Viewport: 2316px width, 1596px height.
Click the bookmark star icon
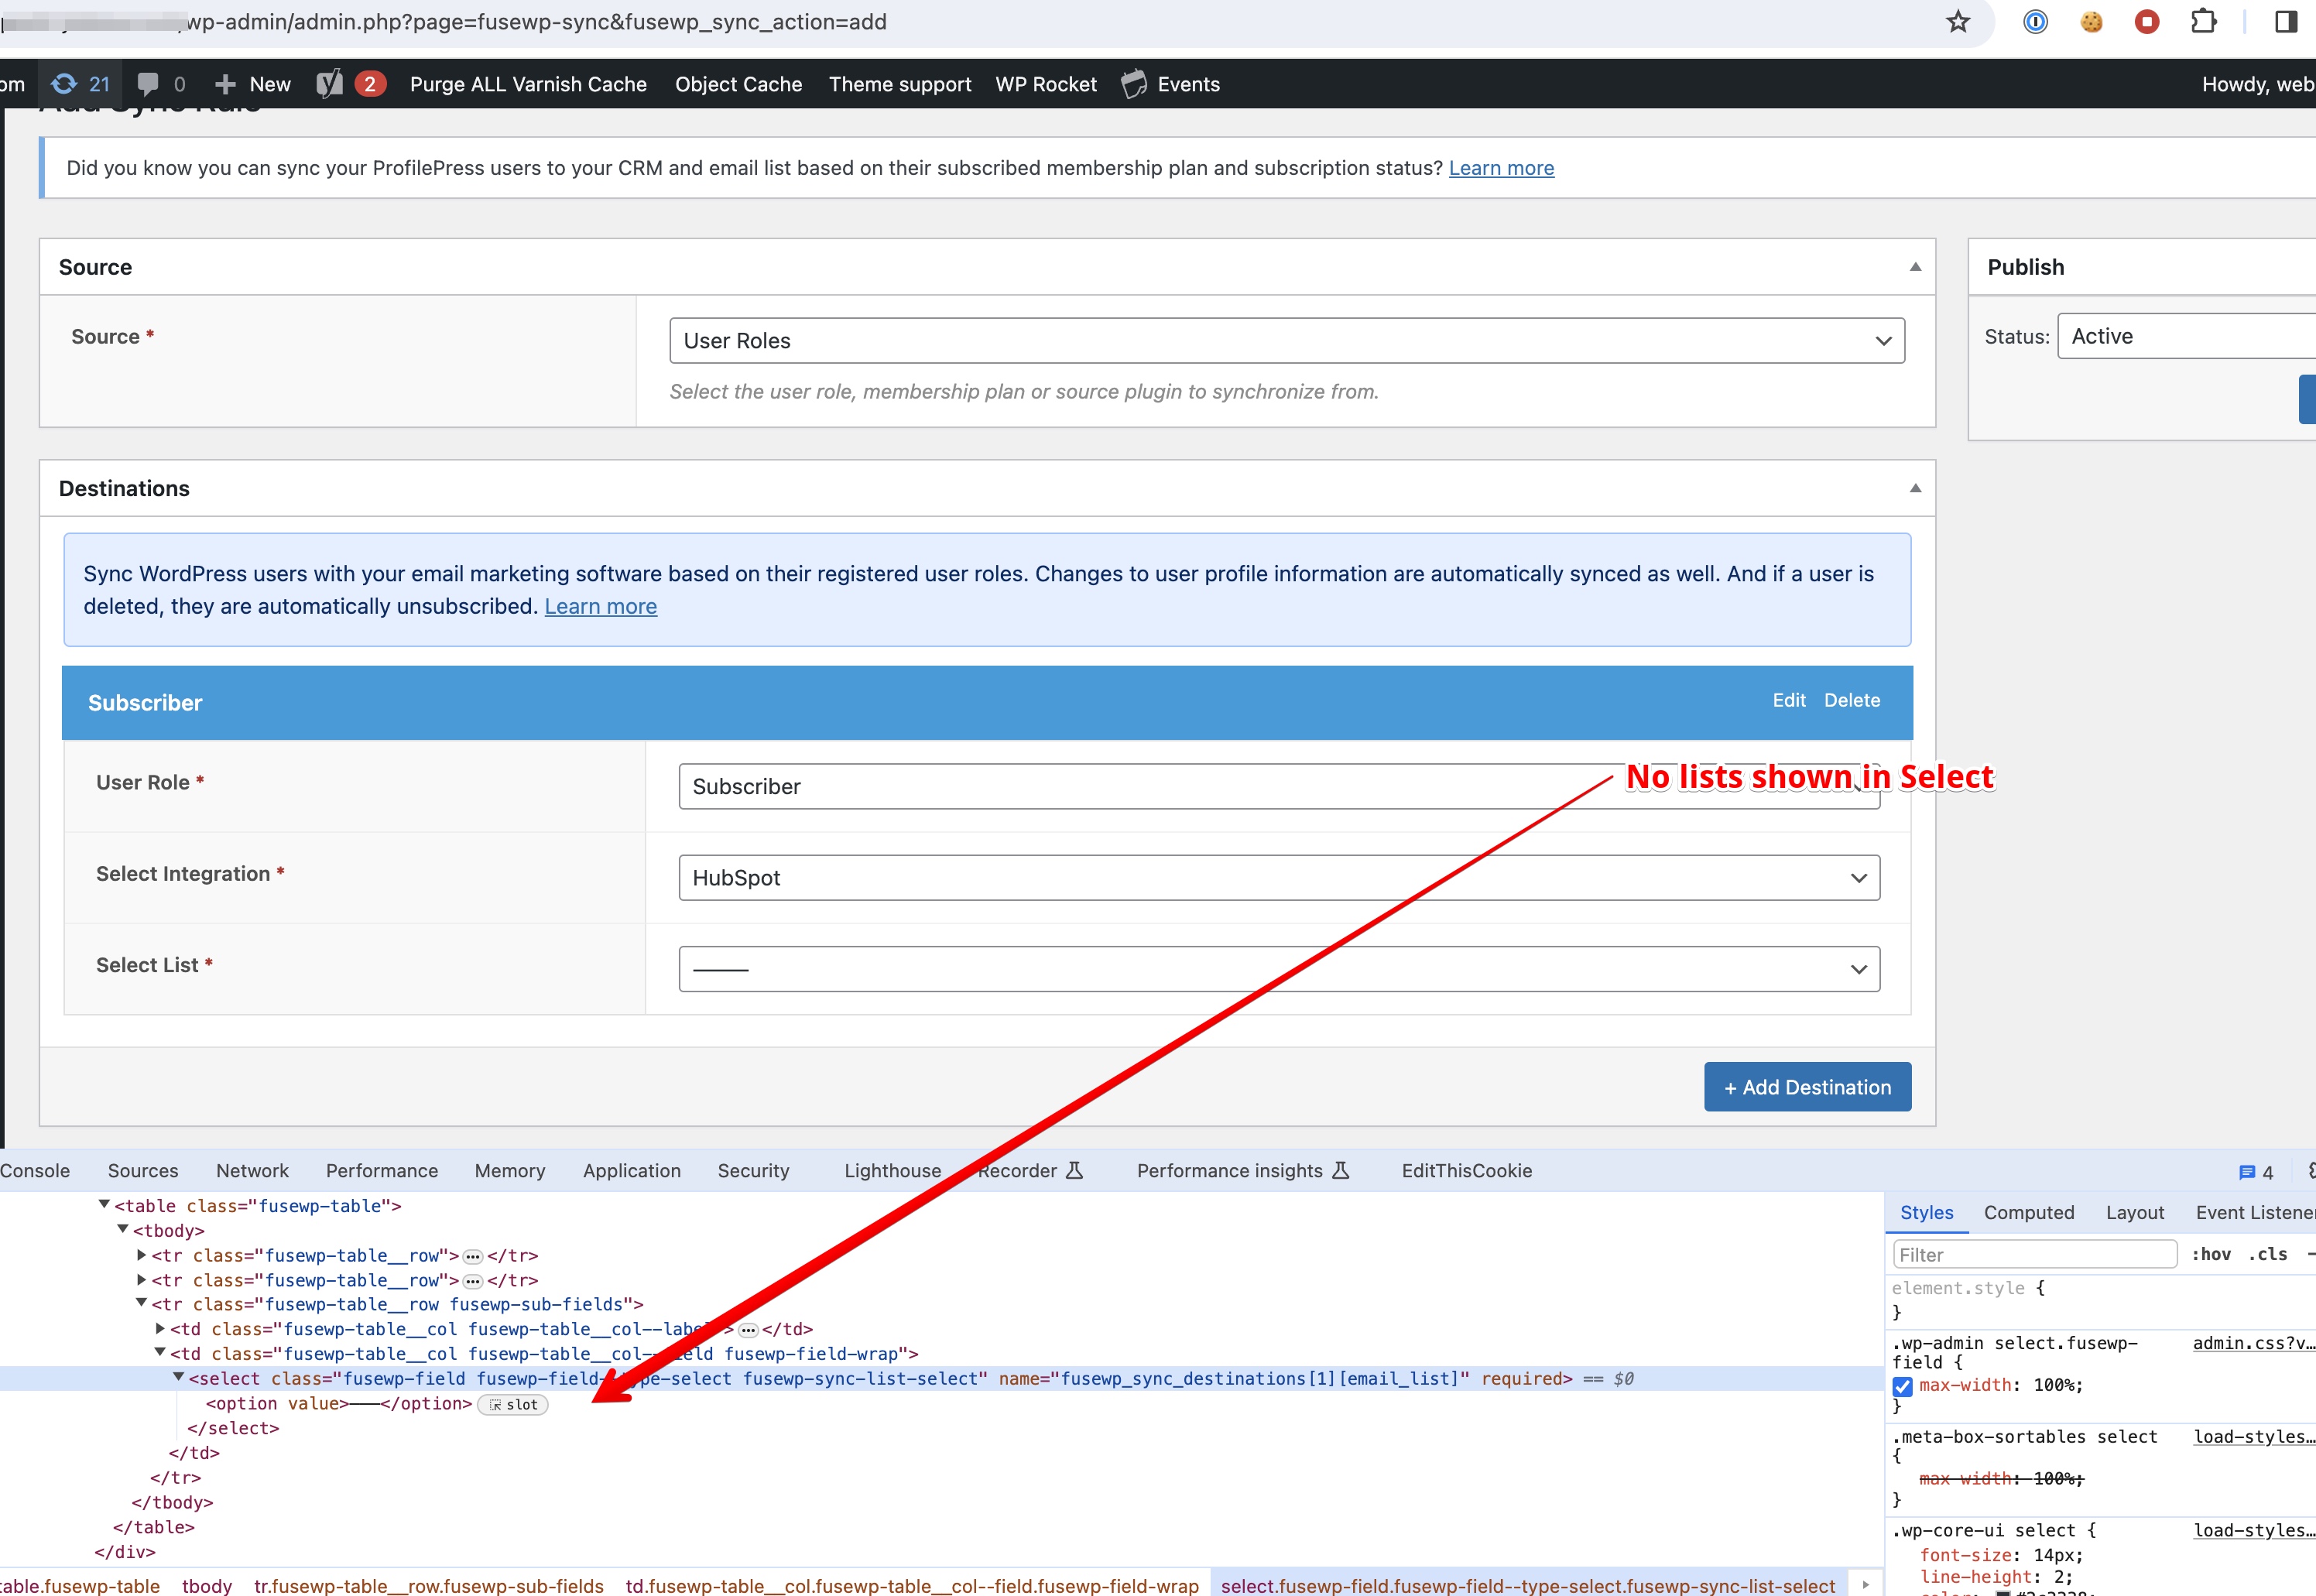coord(1957,22)
